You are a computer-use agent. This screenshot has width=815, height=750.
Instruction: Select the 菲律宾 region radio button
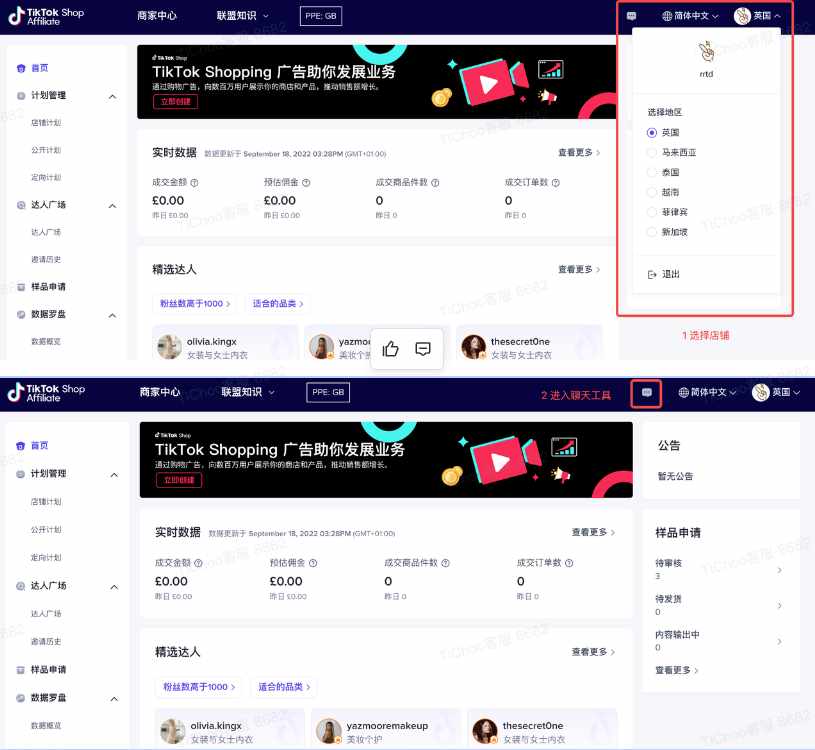(651, 212)
